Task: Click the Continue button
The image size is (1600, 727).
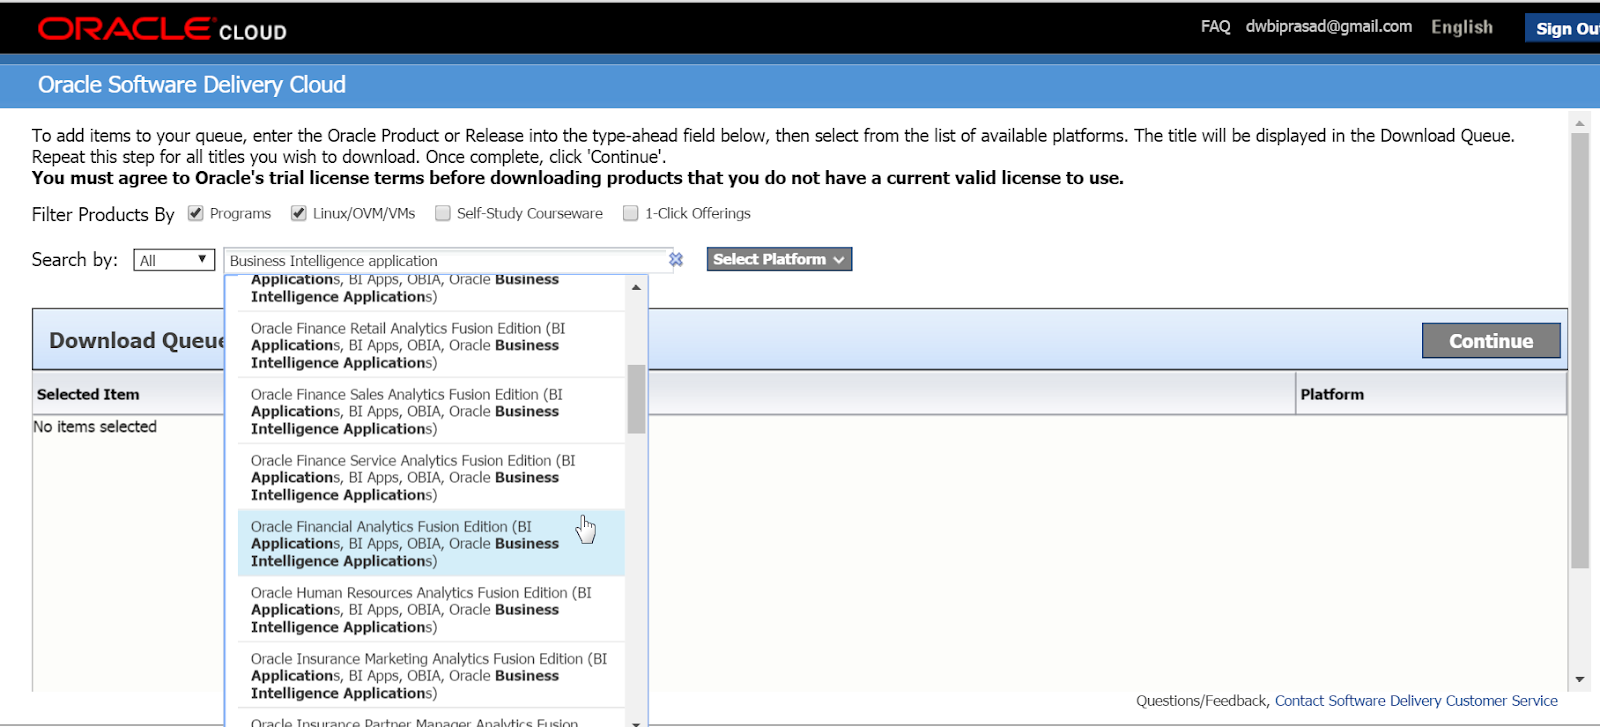Action: pyautogui.click(x=1491, y=341)
